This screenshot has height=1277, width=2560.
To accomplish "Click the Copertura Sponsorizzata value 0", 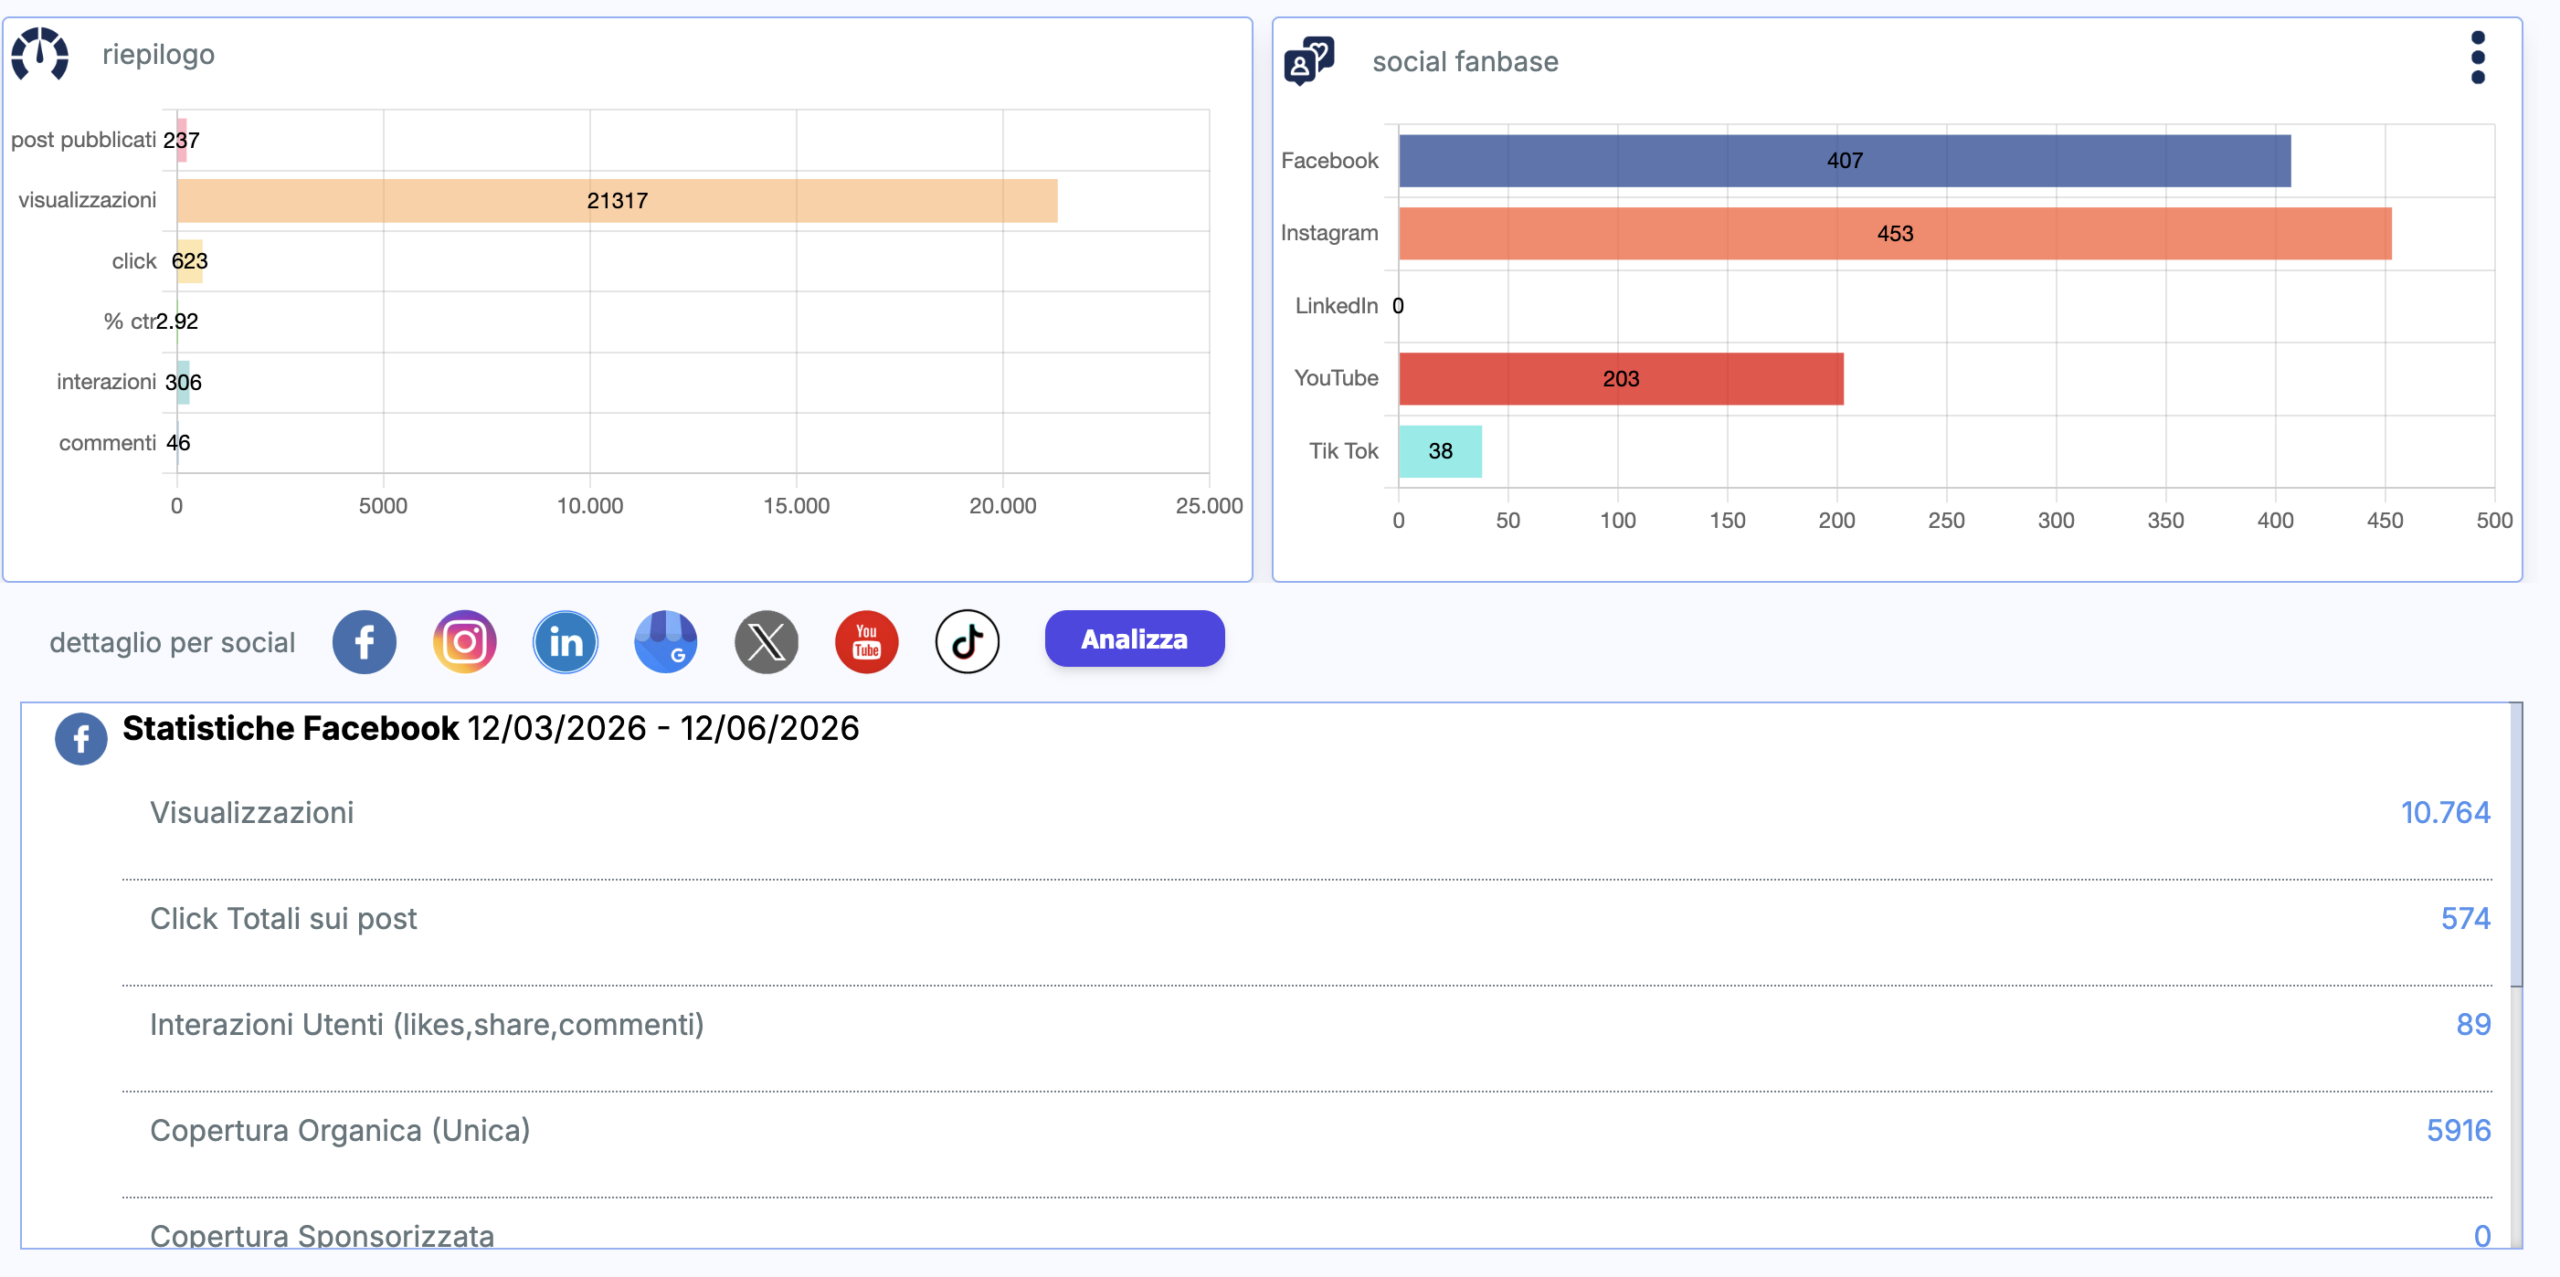I will coord(2482,1236).
